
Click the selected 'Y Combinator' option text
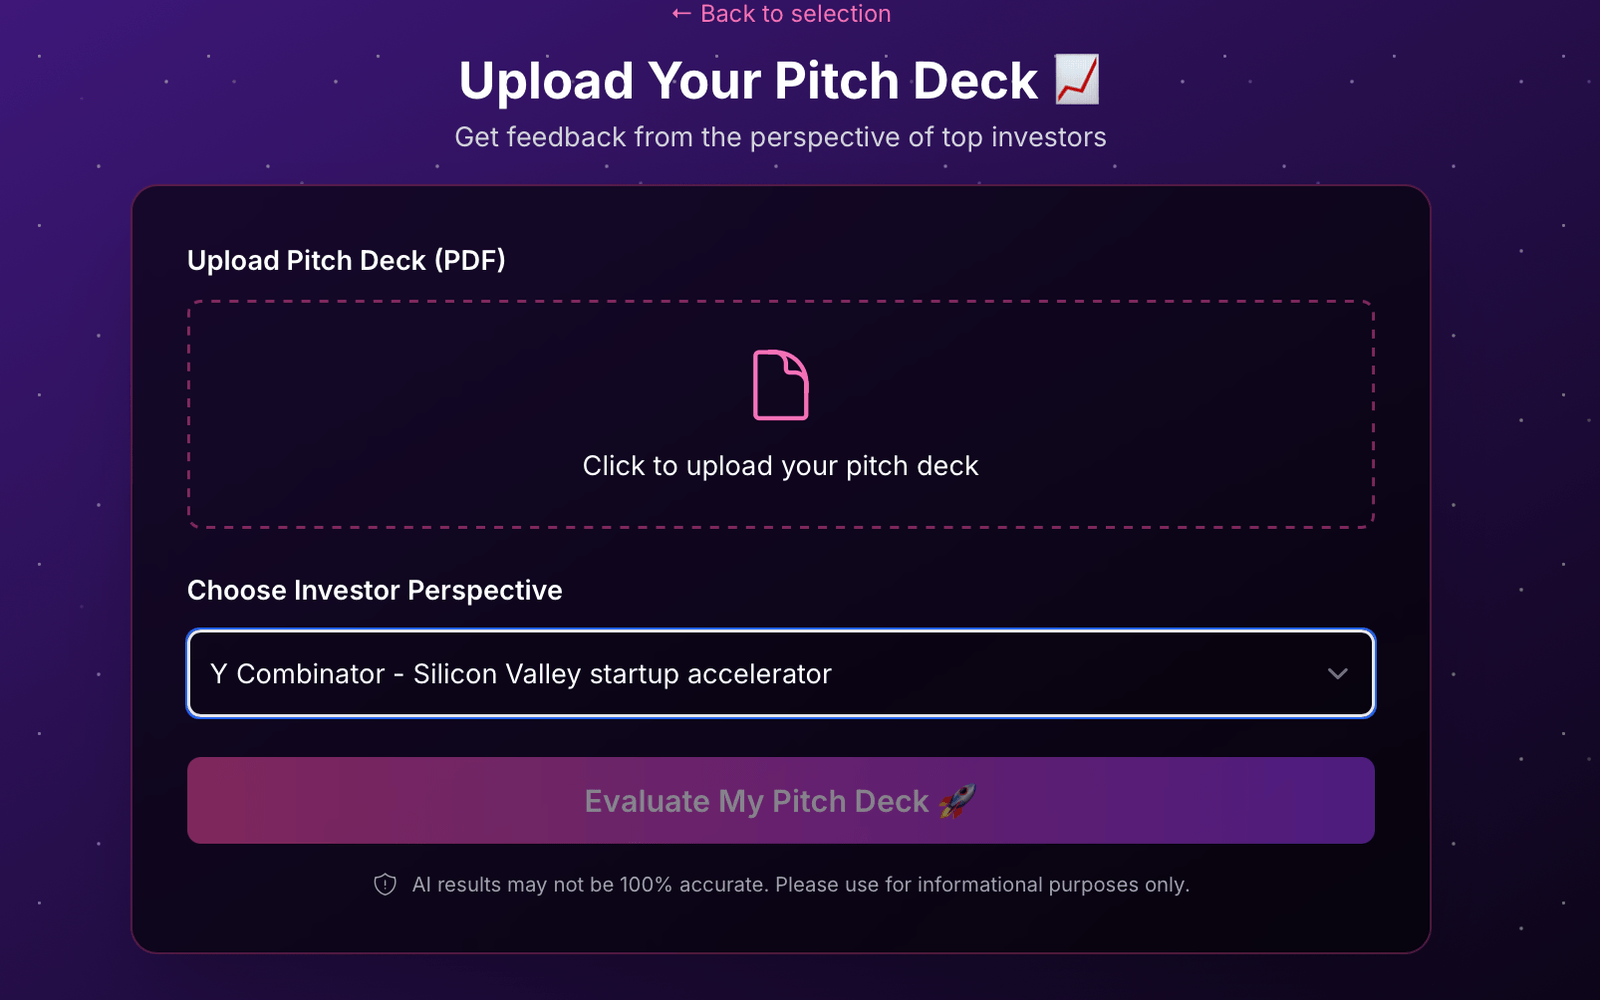(x=521, y=673)
